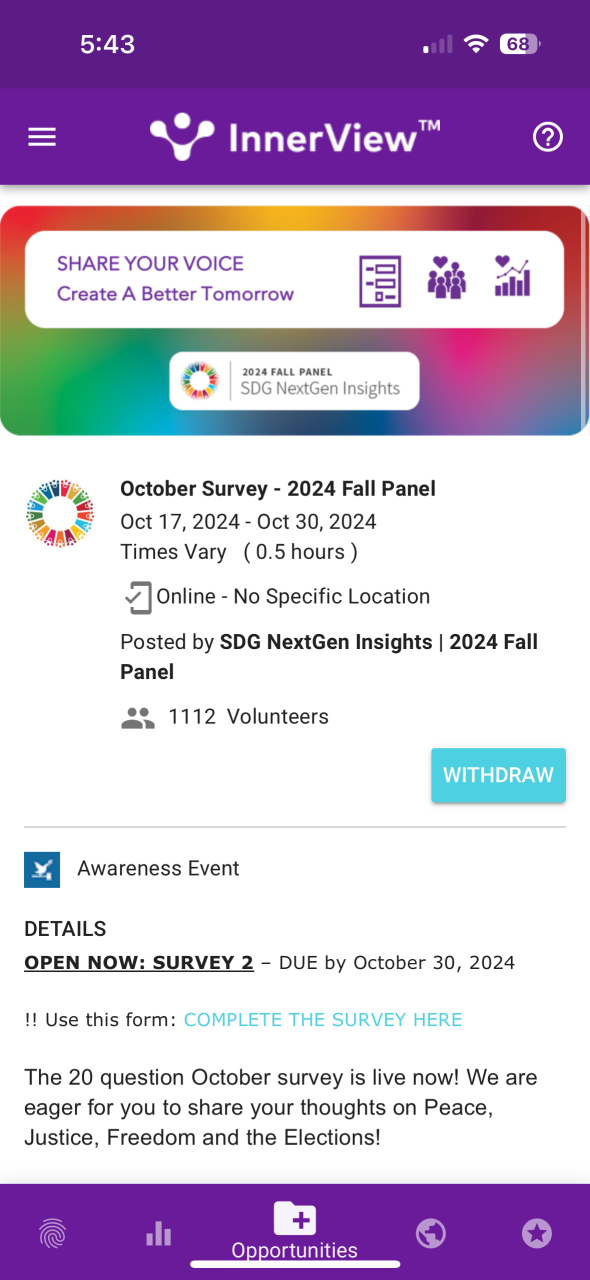Open the COMPLETE THE SURVEY HERE link
The image size is (590, 1280).
(323, 1020)
